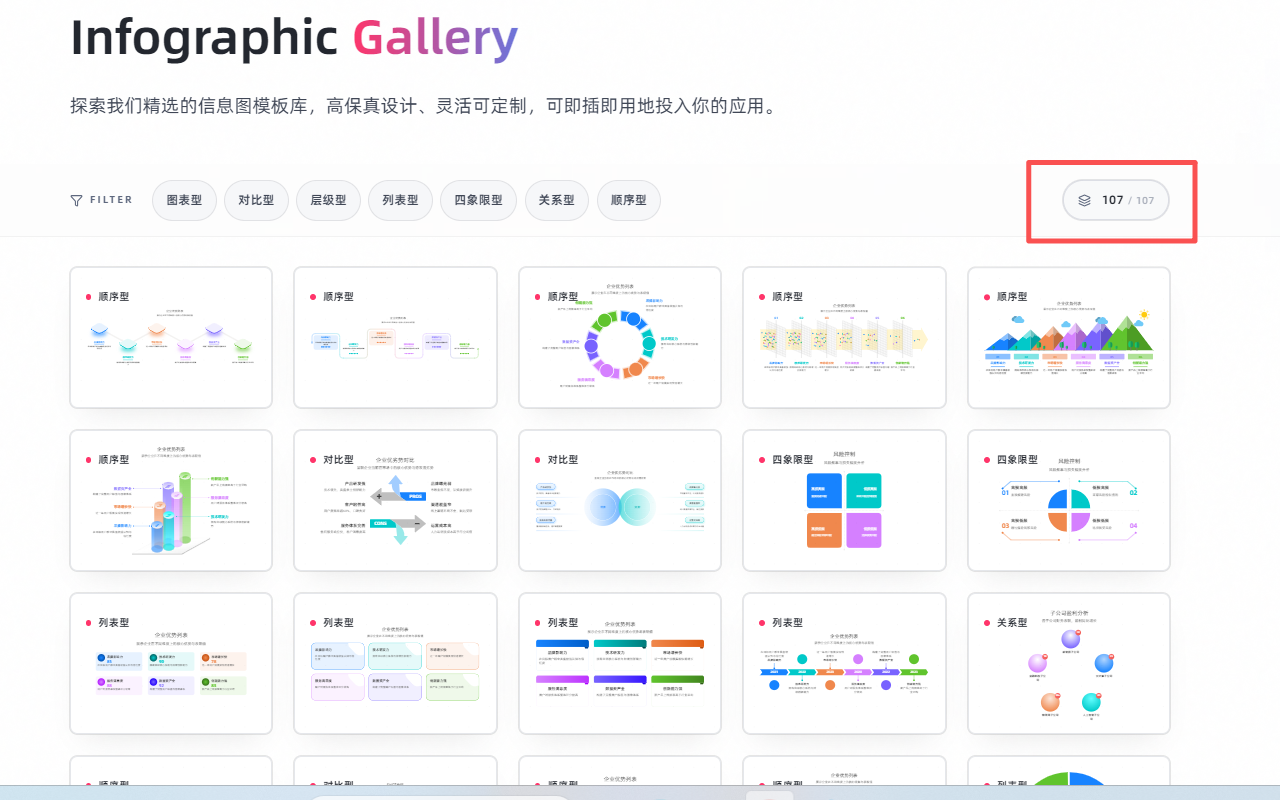Click the 关系型 filter button
This screenshot has height=800, width=1280.
coord(556,200)
